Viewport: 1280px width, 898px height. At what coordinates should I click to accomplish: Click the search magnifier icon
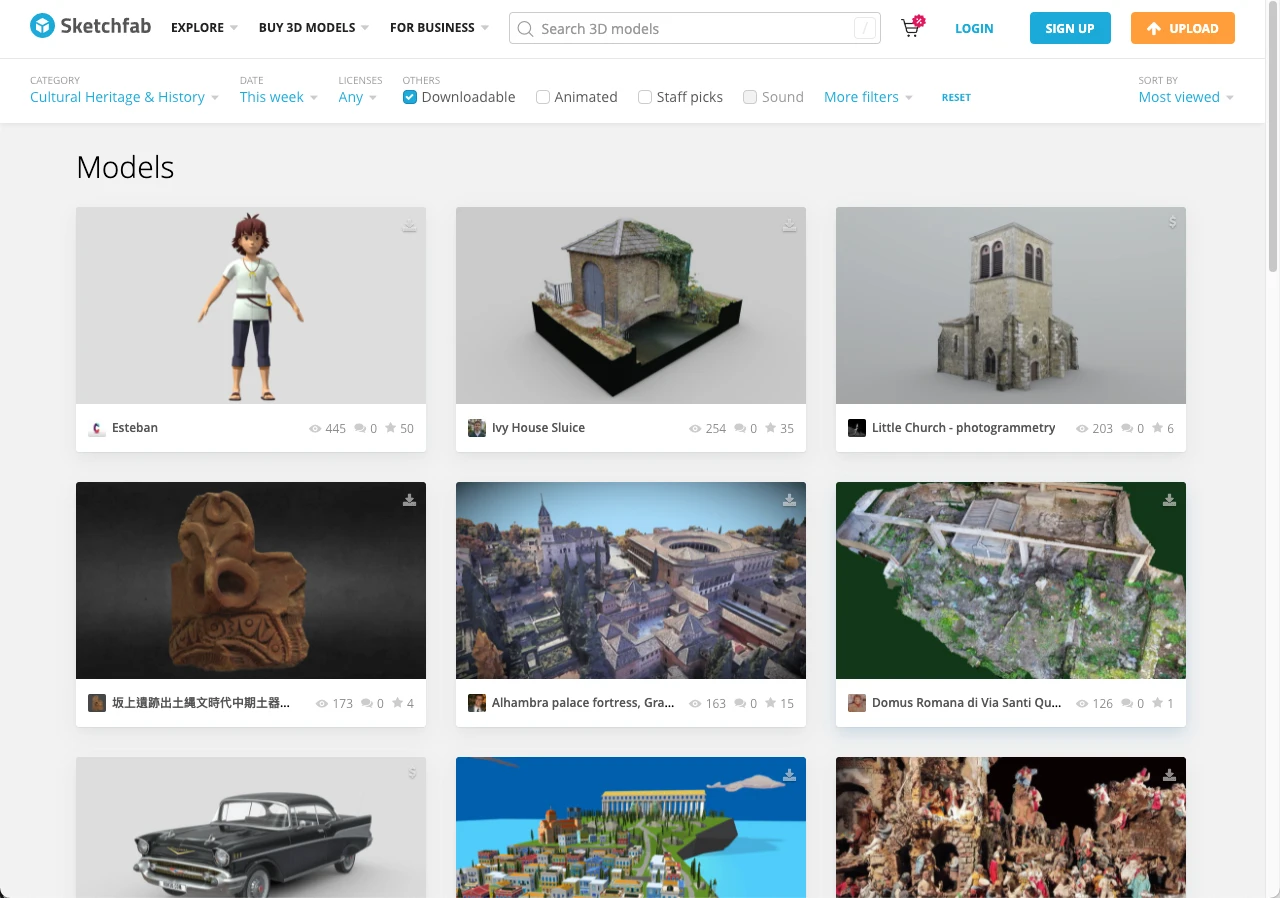click(x=525, y=29)
